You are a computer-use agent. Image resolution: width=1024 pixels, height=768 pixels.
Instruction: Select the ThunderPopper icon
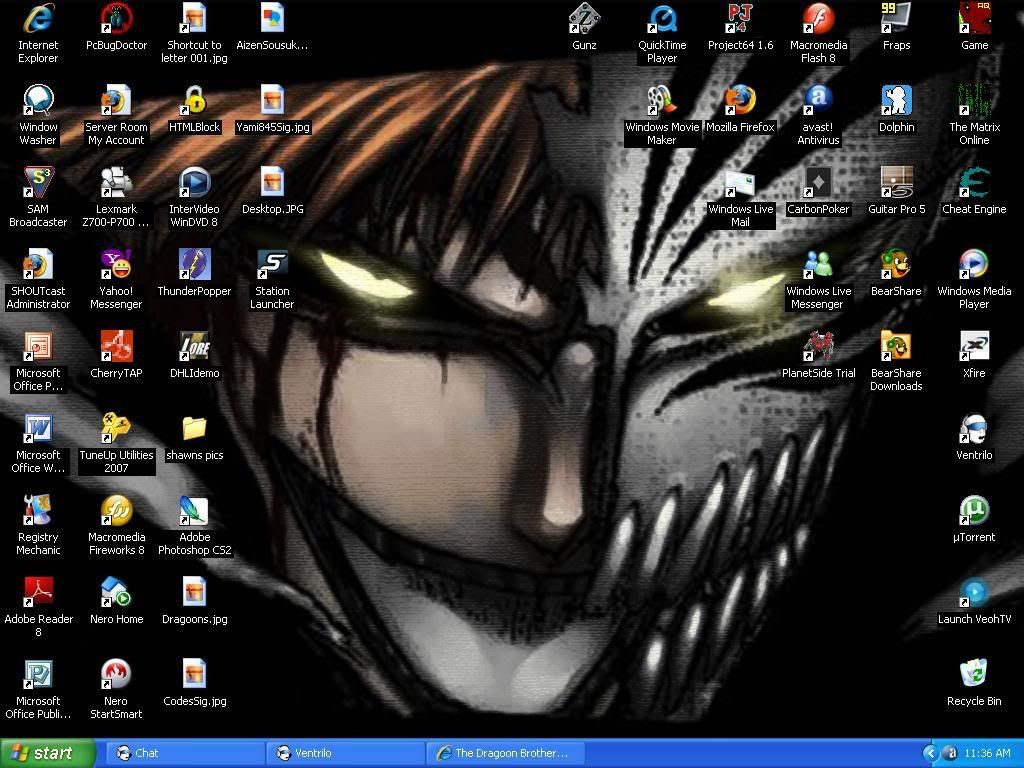point(194,264)
